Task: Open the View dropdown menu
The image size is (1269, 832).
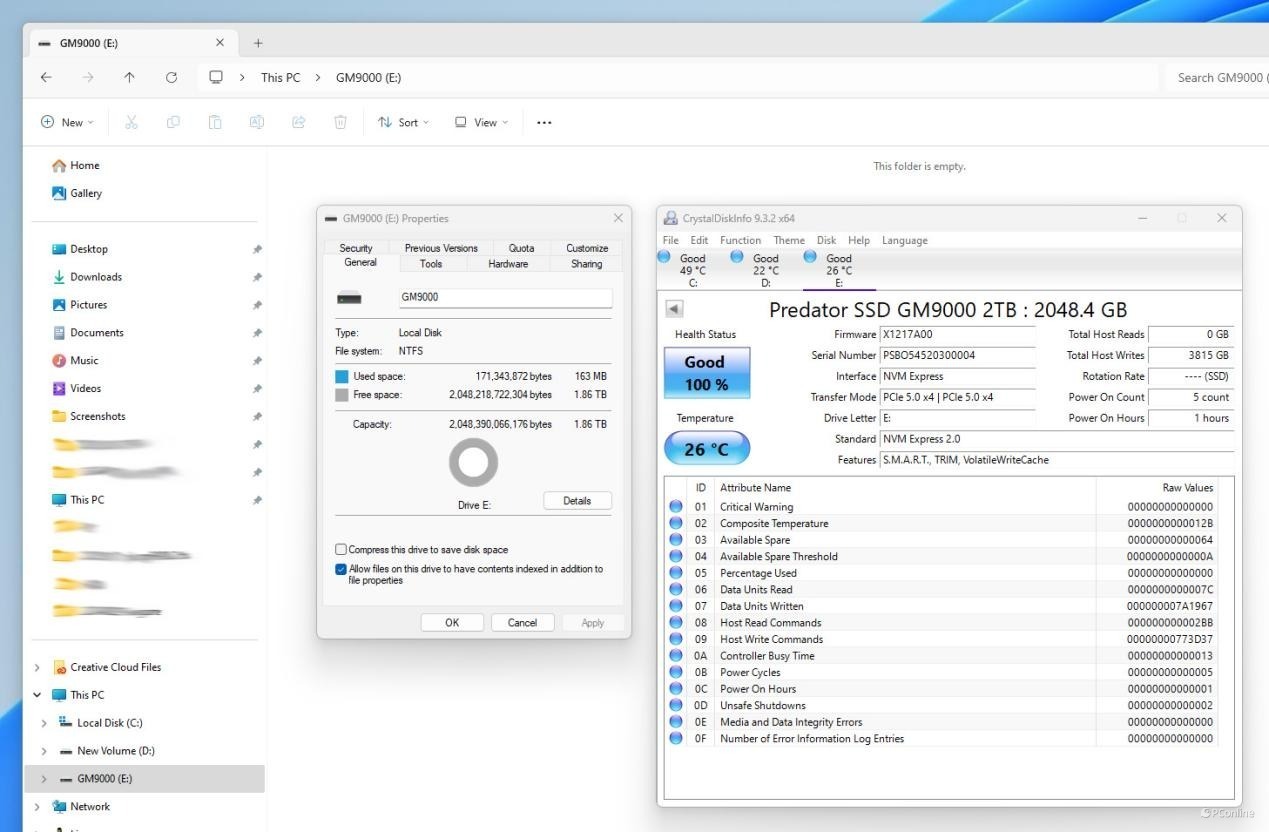Action: [x=481, y=122]
